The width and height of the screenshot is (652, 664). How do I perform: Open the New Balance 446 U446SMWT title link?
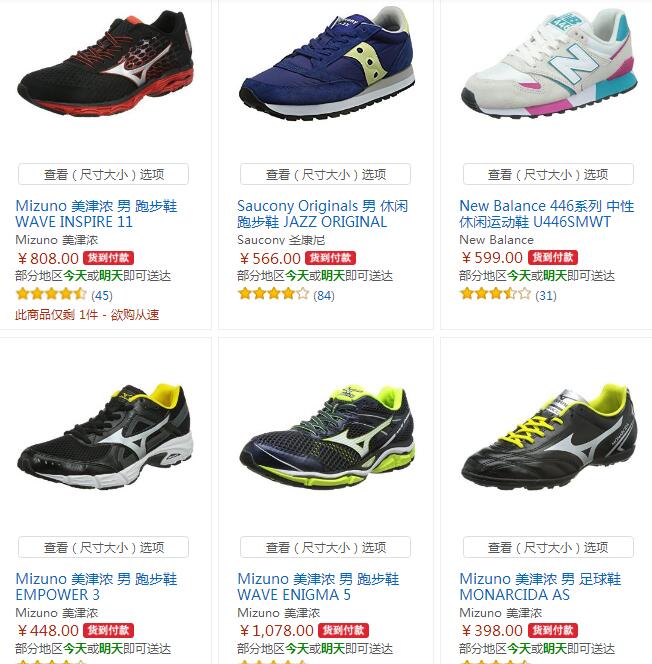point(547,214)
